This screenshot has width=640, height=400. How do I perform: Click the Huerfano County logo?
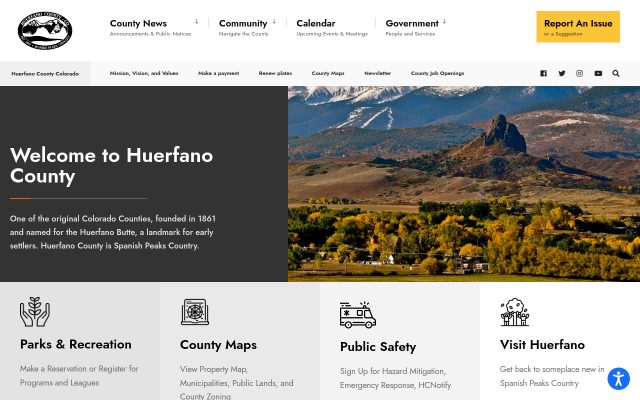coord(45,31)
